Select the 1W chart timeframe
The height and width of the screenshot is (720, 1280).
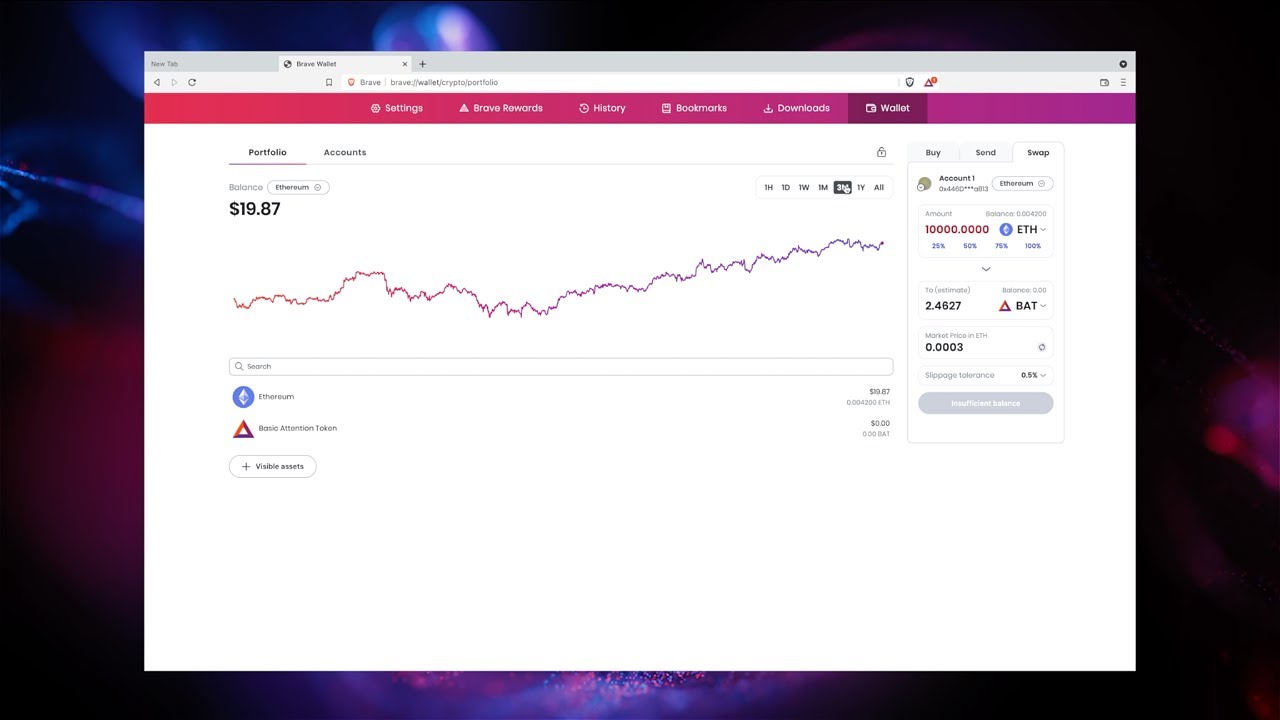pos(804,187)
